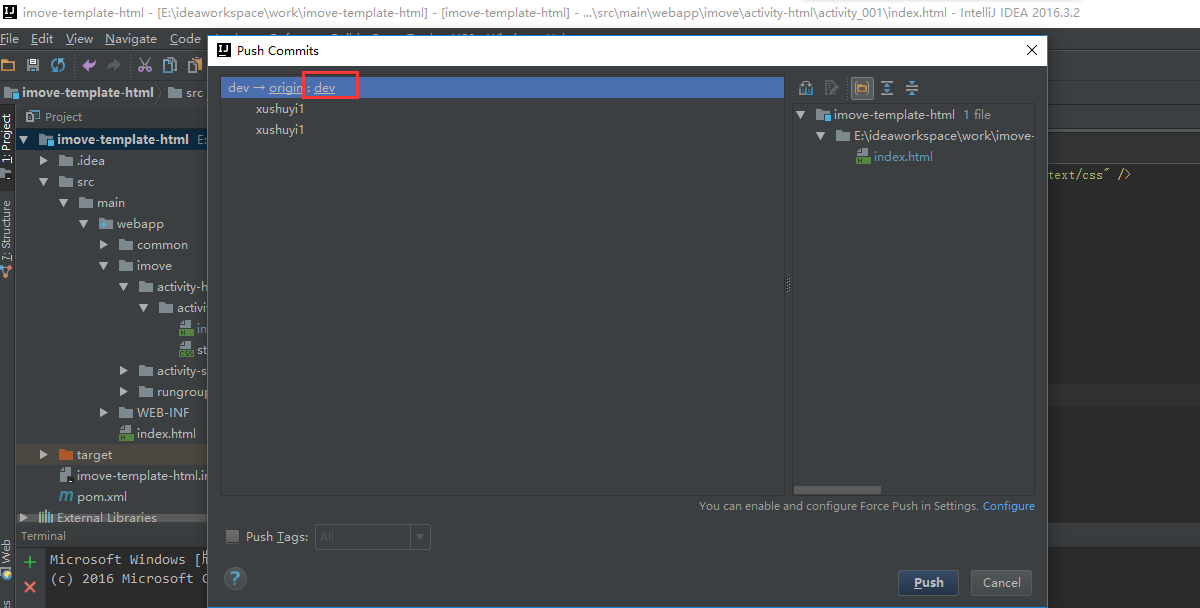This screenshot has width=1200, height=608.
Task: Open the File menu
Action: (x=9, y=39)
